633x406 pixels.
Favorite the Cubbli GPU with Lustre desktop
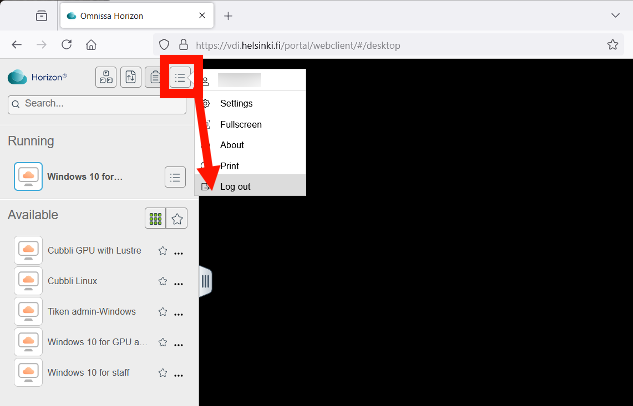point(162,251)
